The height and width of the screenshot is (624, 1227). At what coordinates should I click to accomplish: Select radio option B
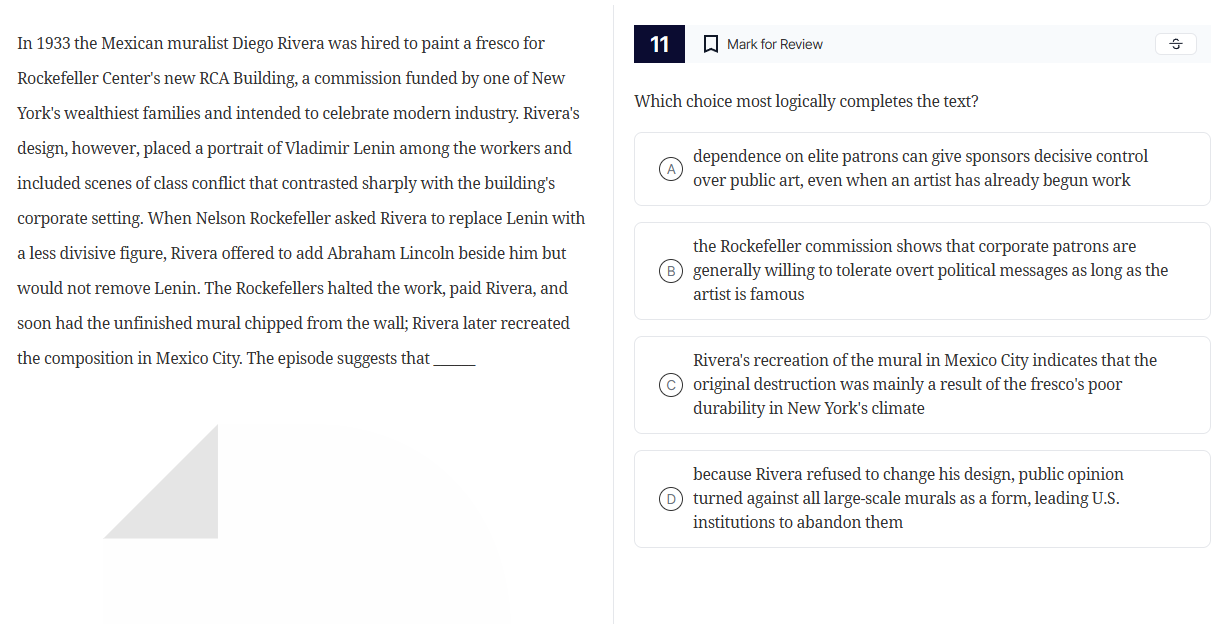pyautogui.click(x=673, y=271)
